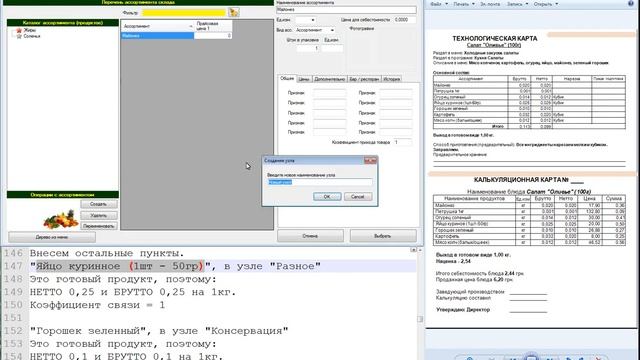
Task: Click the 'Отмена' button
Action: click(310, 236)
